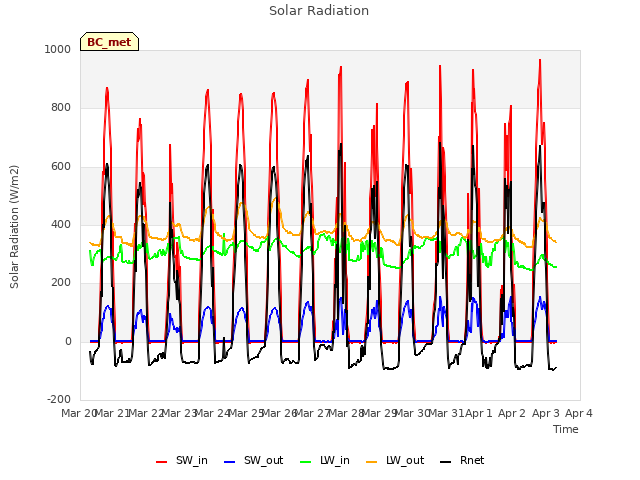The width and height of the screenshot is (640, 480).
Task: Click the Apr 2 x-axis tick label
Action: tap(512, 413)
